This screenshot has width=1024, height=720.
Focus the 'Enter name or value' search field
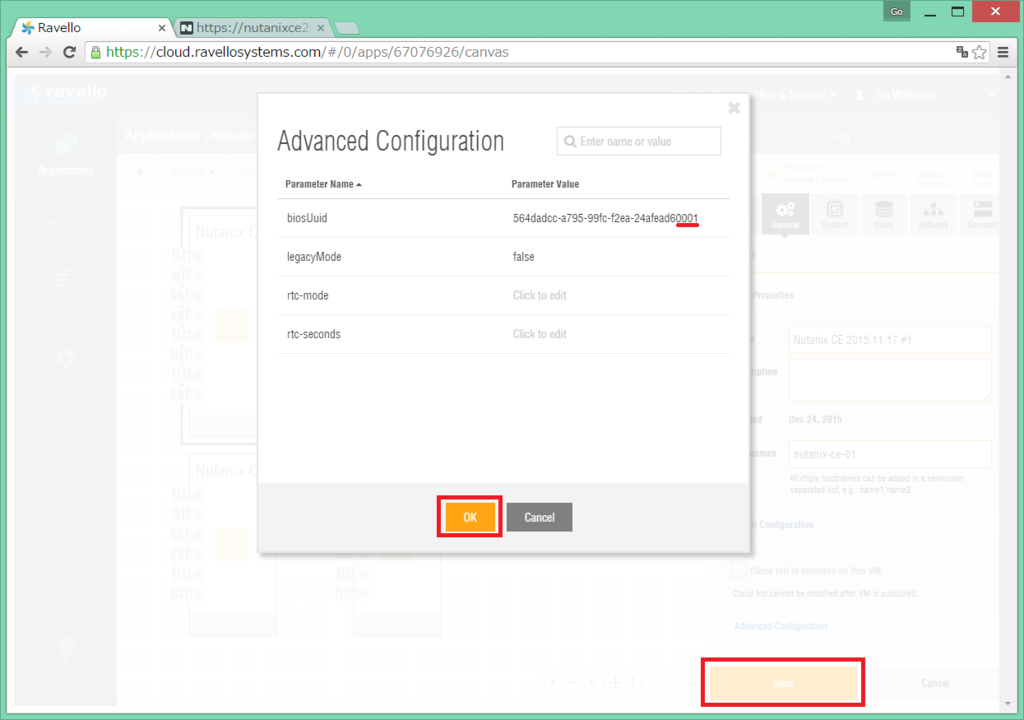tap(639, 141)
